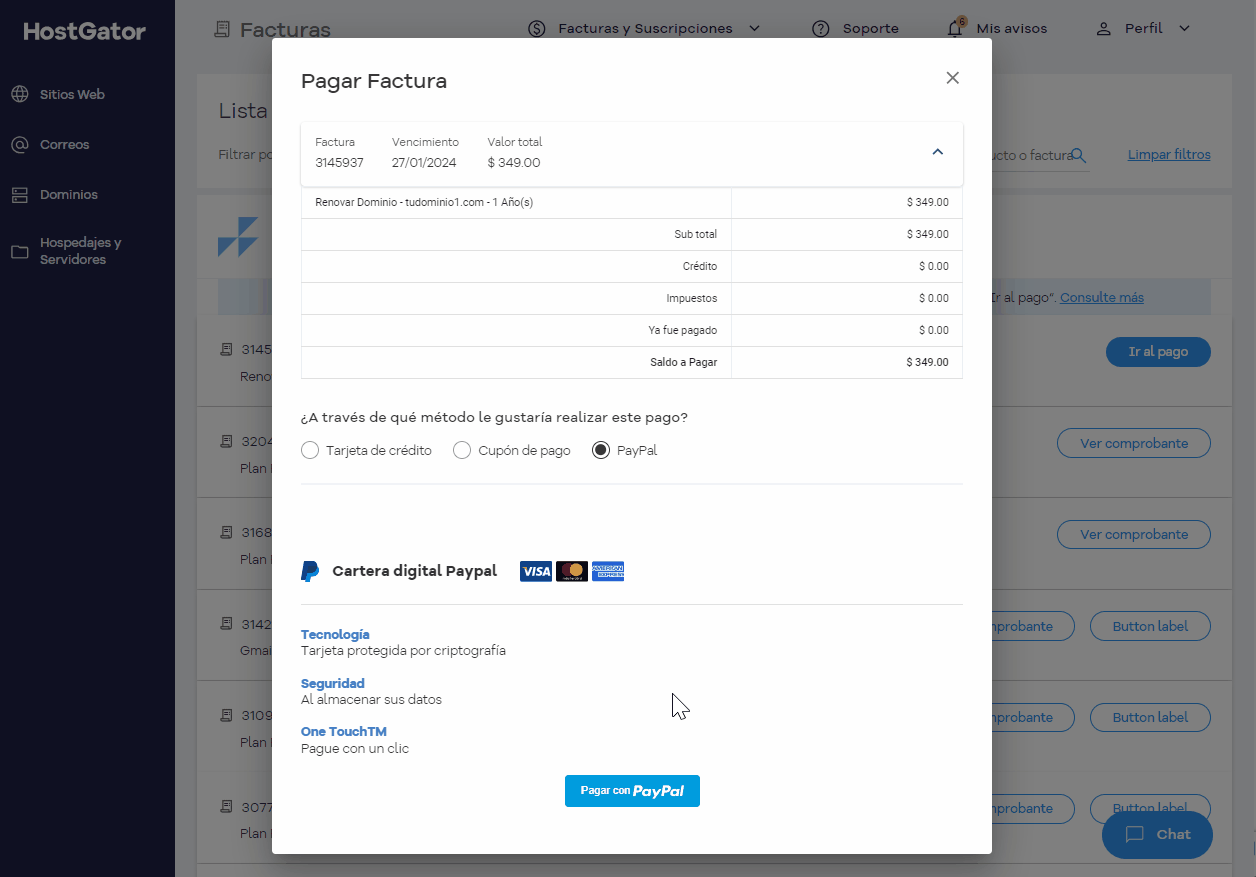Click the Correos at-sign icon
This screenshot has height=877, width=1256.
(x=20, y=145)
